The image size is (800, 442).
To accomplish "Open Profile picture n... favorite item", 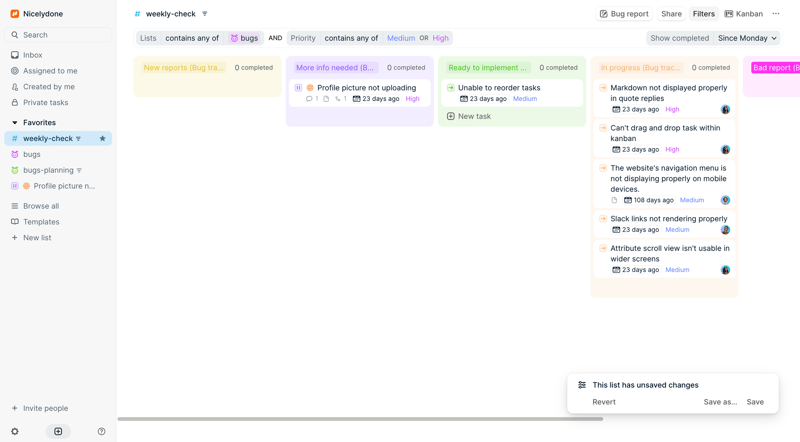I will click(x=58, y=186).
